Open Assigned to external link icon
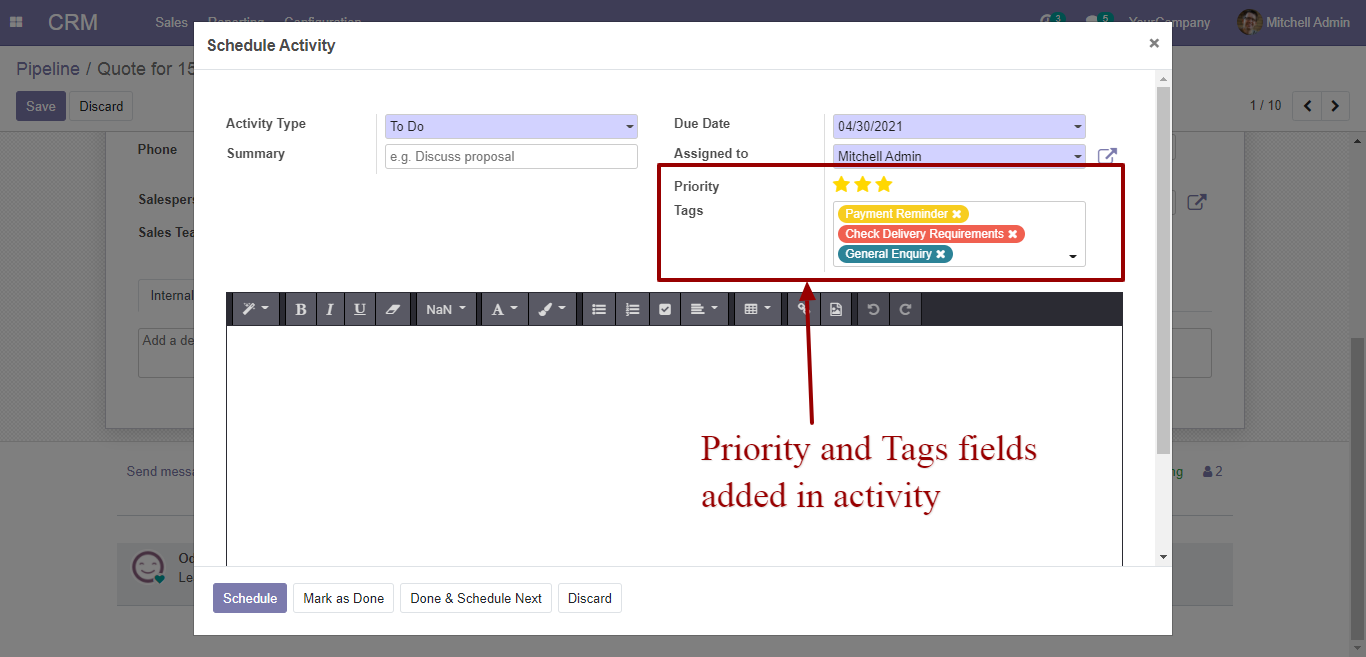Viewport: 1366px width, 657px height. click(1107, 156)
